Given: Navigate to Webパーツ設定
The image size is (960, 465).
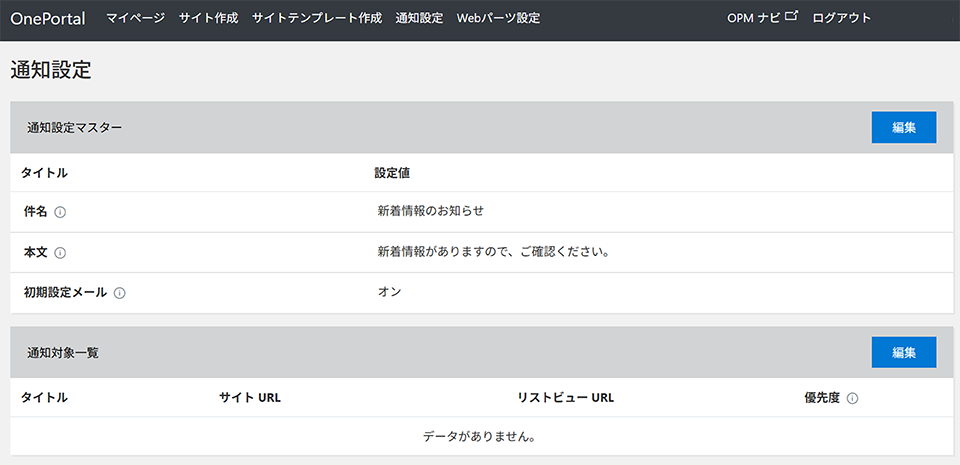Looking at the screenshot, I should (498, 18).
